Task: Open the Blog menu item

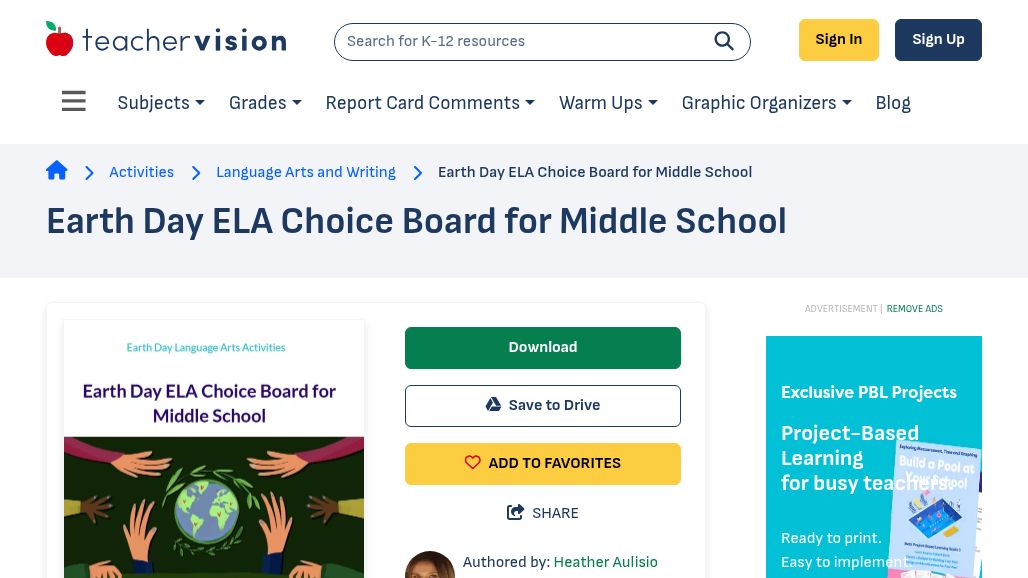Action: (893, 103)
